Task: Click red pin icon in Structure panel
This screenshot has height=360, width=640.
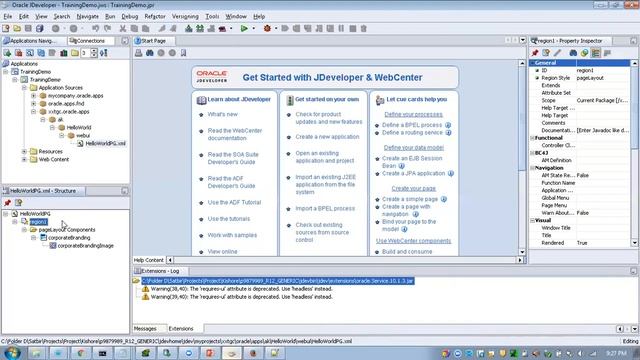Action: tap(7, 203)
